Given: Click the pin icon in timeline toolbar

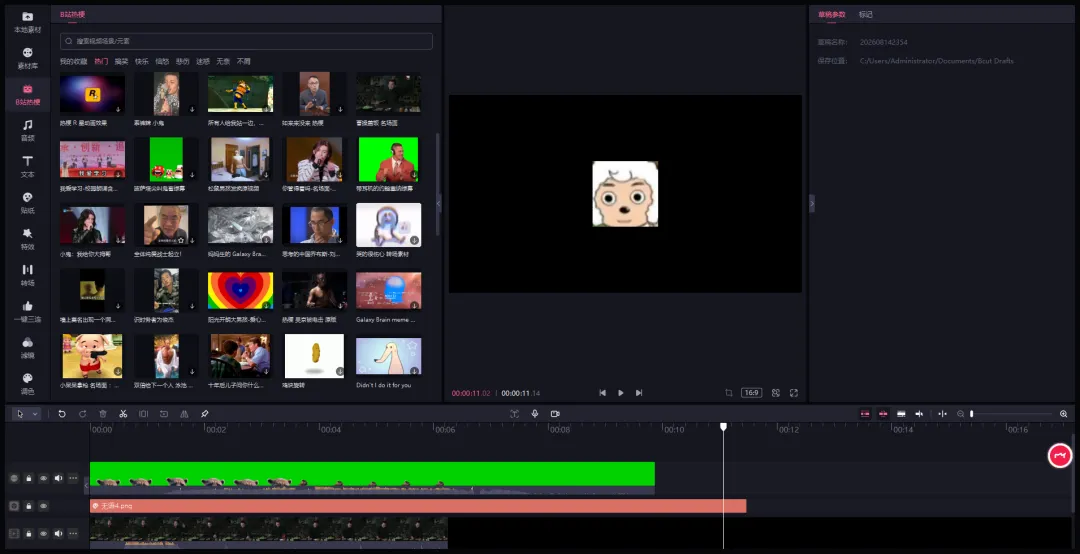Looking at the screenshot, I should [x=205, y=413].
